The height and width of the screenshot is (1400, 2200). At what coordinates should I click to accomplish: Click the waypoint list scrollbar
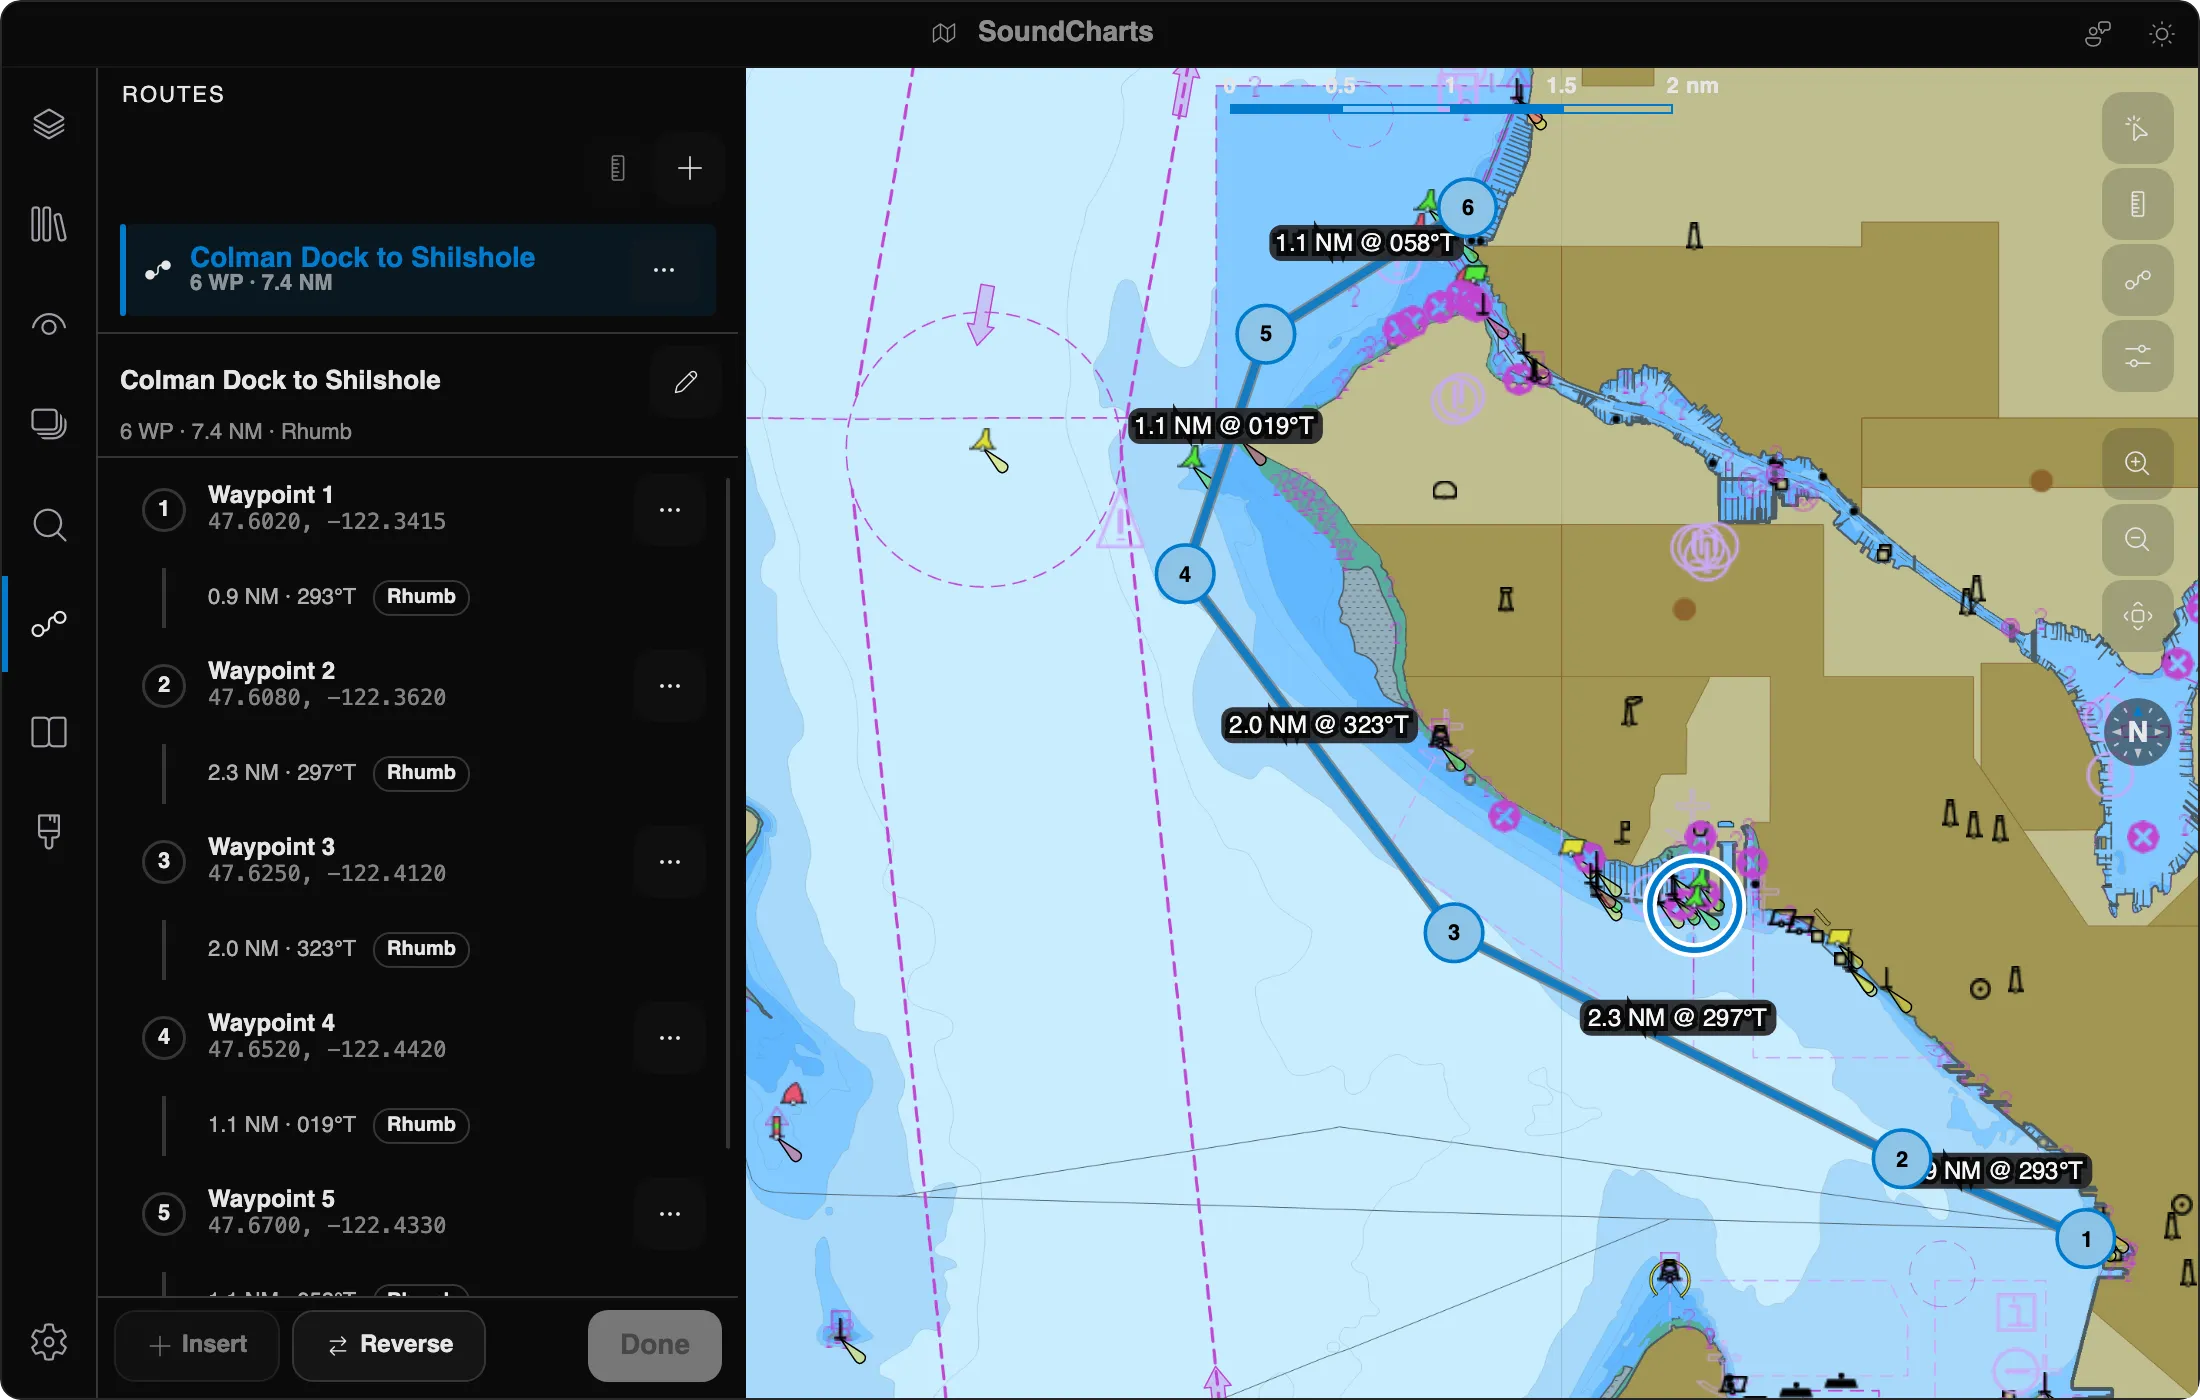point(727,812)
